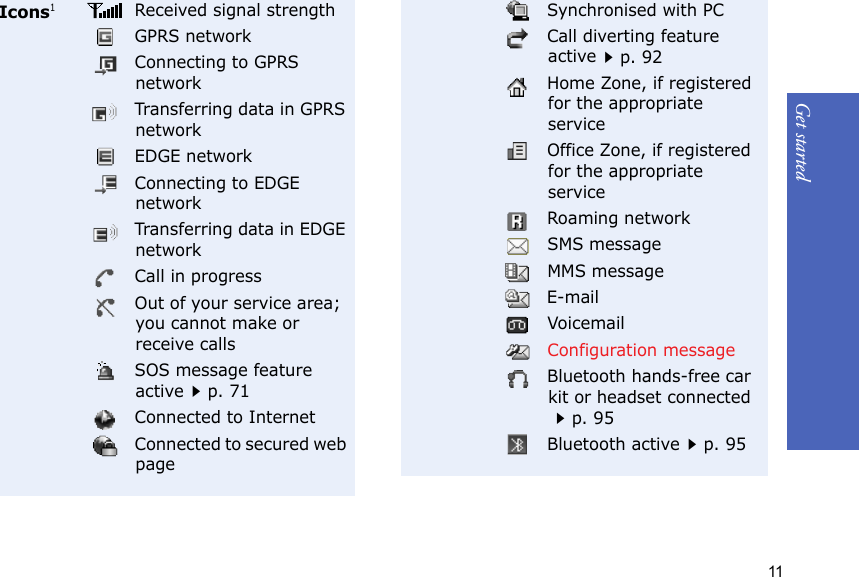Click the received signal strength icon

click(105, 11)
